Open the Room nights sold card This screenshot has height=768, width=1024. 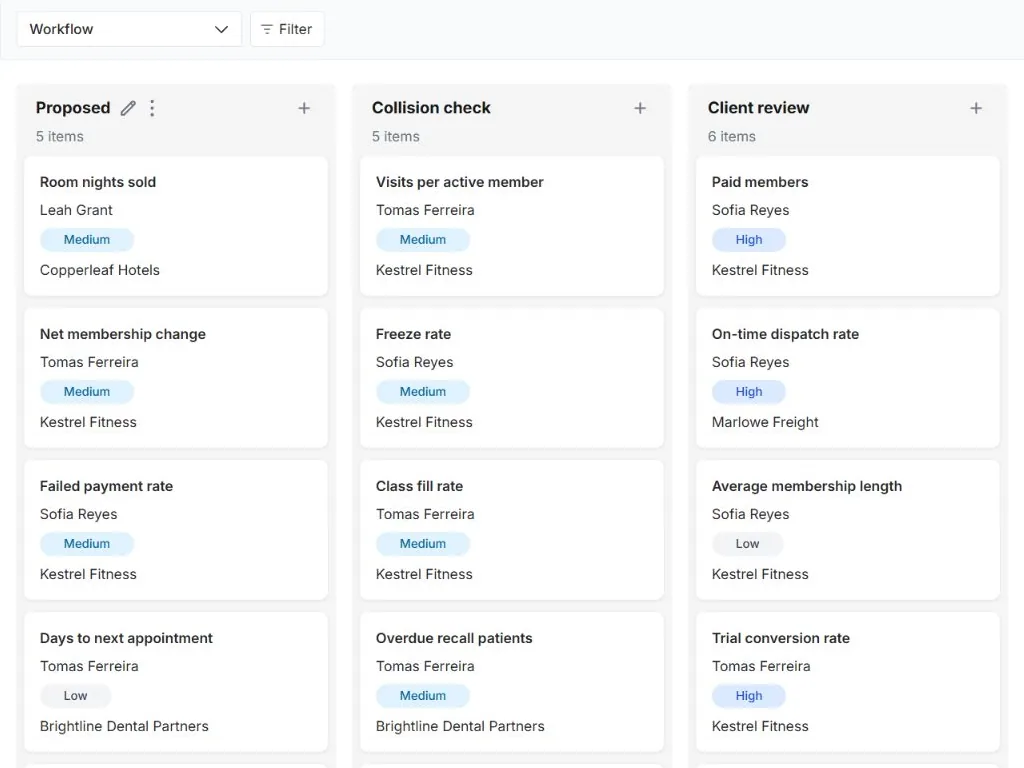[176, 226]
